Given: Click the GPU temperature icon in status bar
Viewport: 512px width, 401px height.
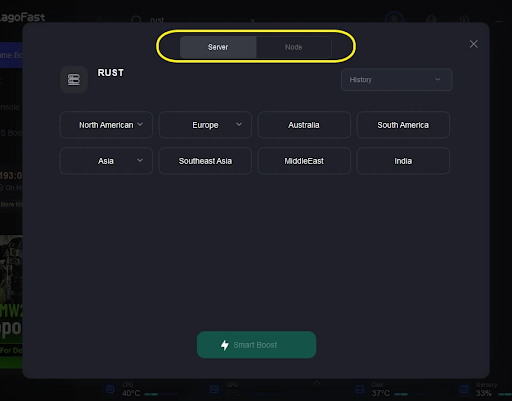Looking at the screenshot, I should click(x=214, y=389).
